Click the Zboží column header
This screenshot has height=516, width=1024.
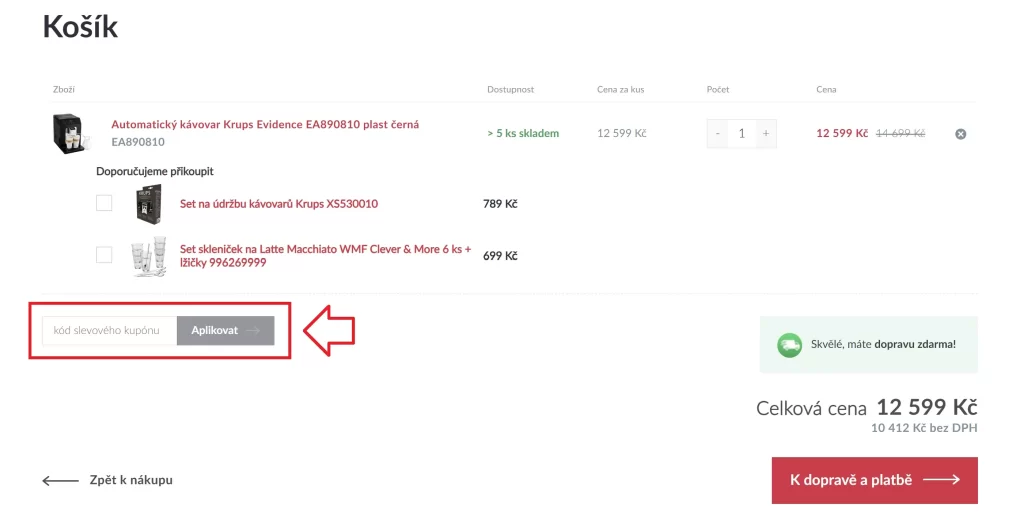(x=64, y=89)
